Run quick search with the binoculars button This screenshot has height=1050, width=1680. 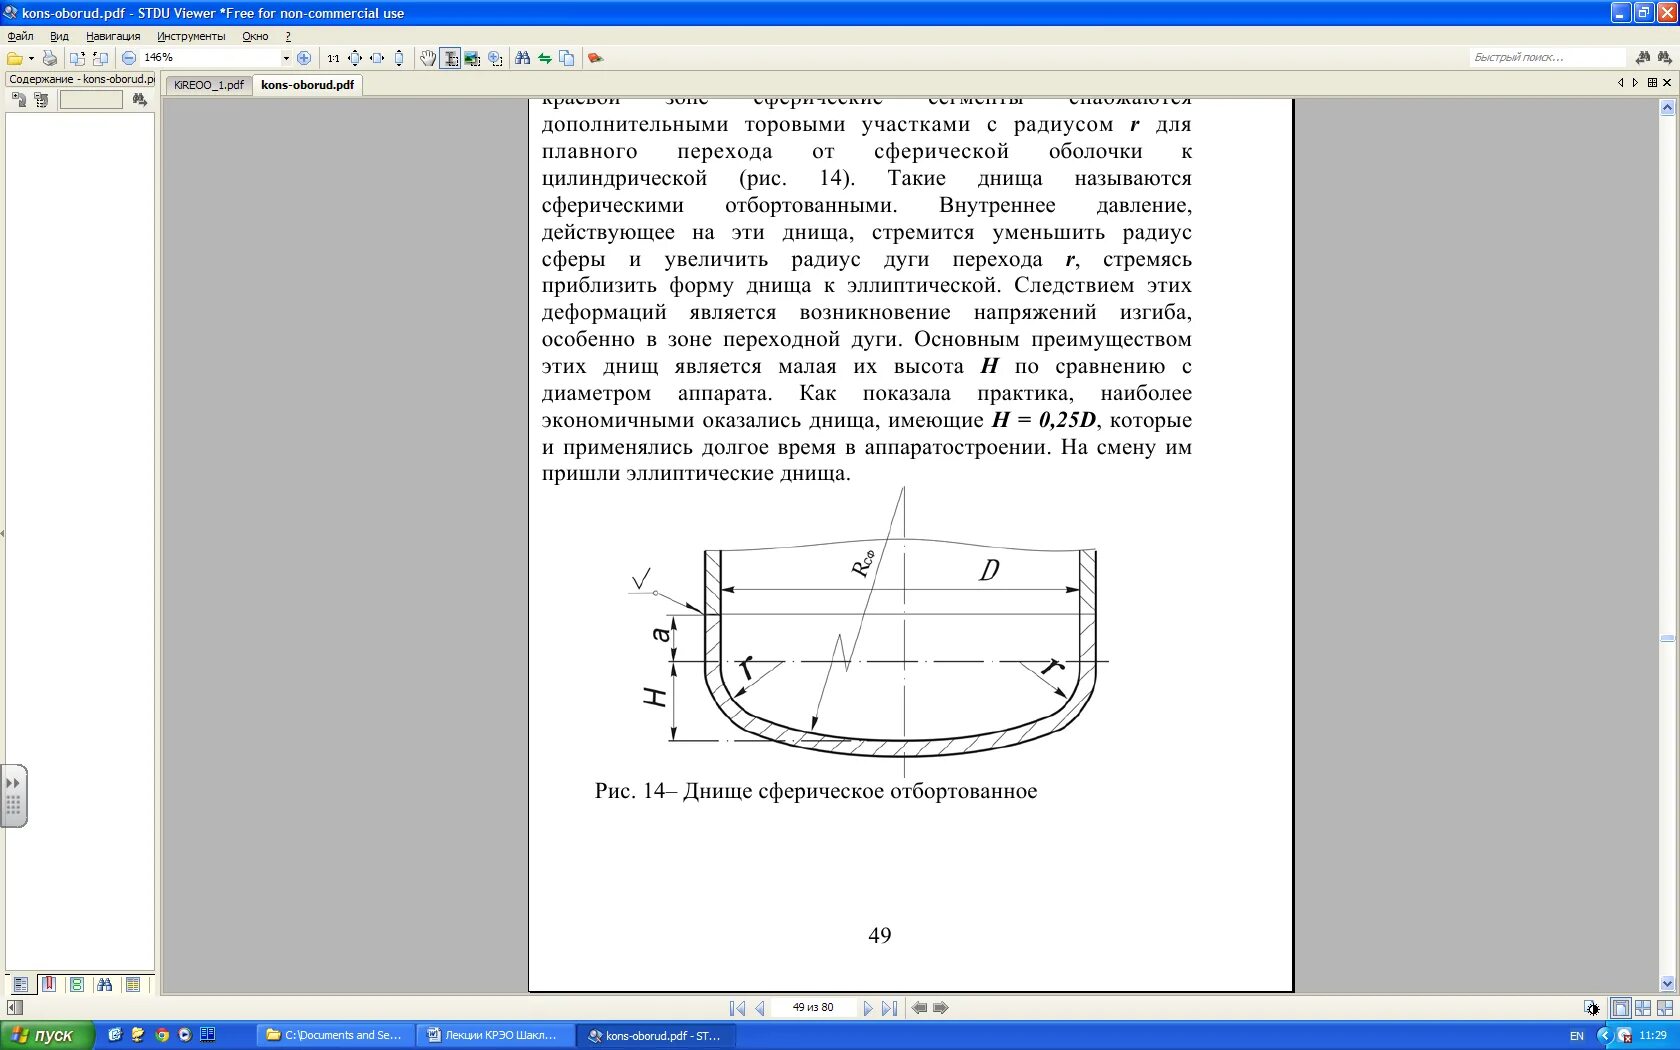tap(1643, 58)
